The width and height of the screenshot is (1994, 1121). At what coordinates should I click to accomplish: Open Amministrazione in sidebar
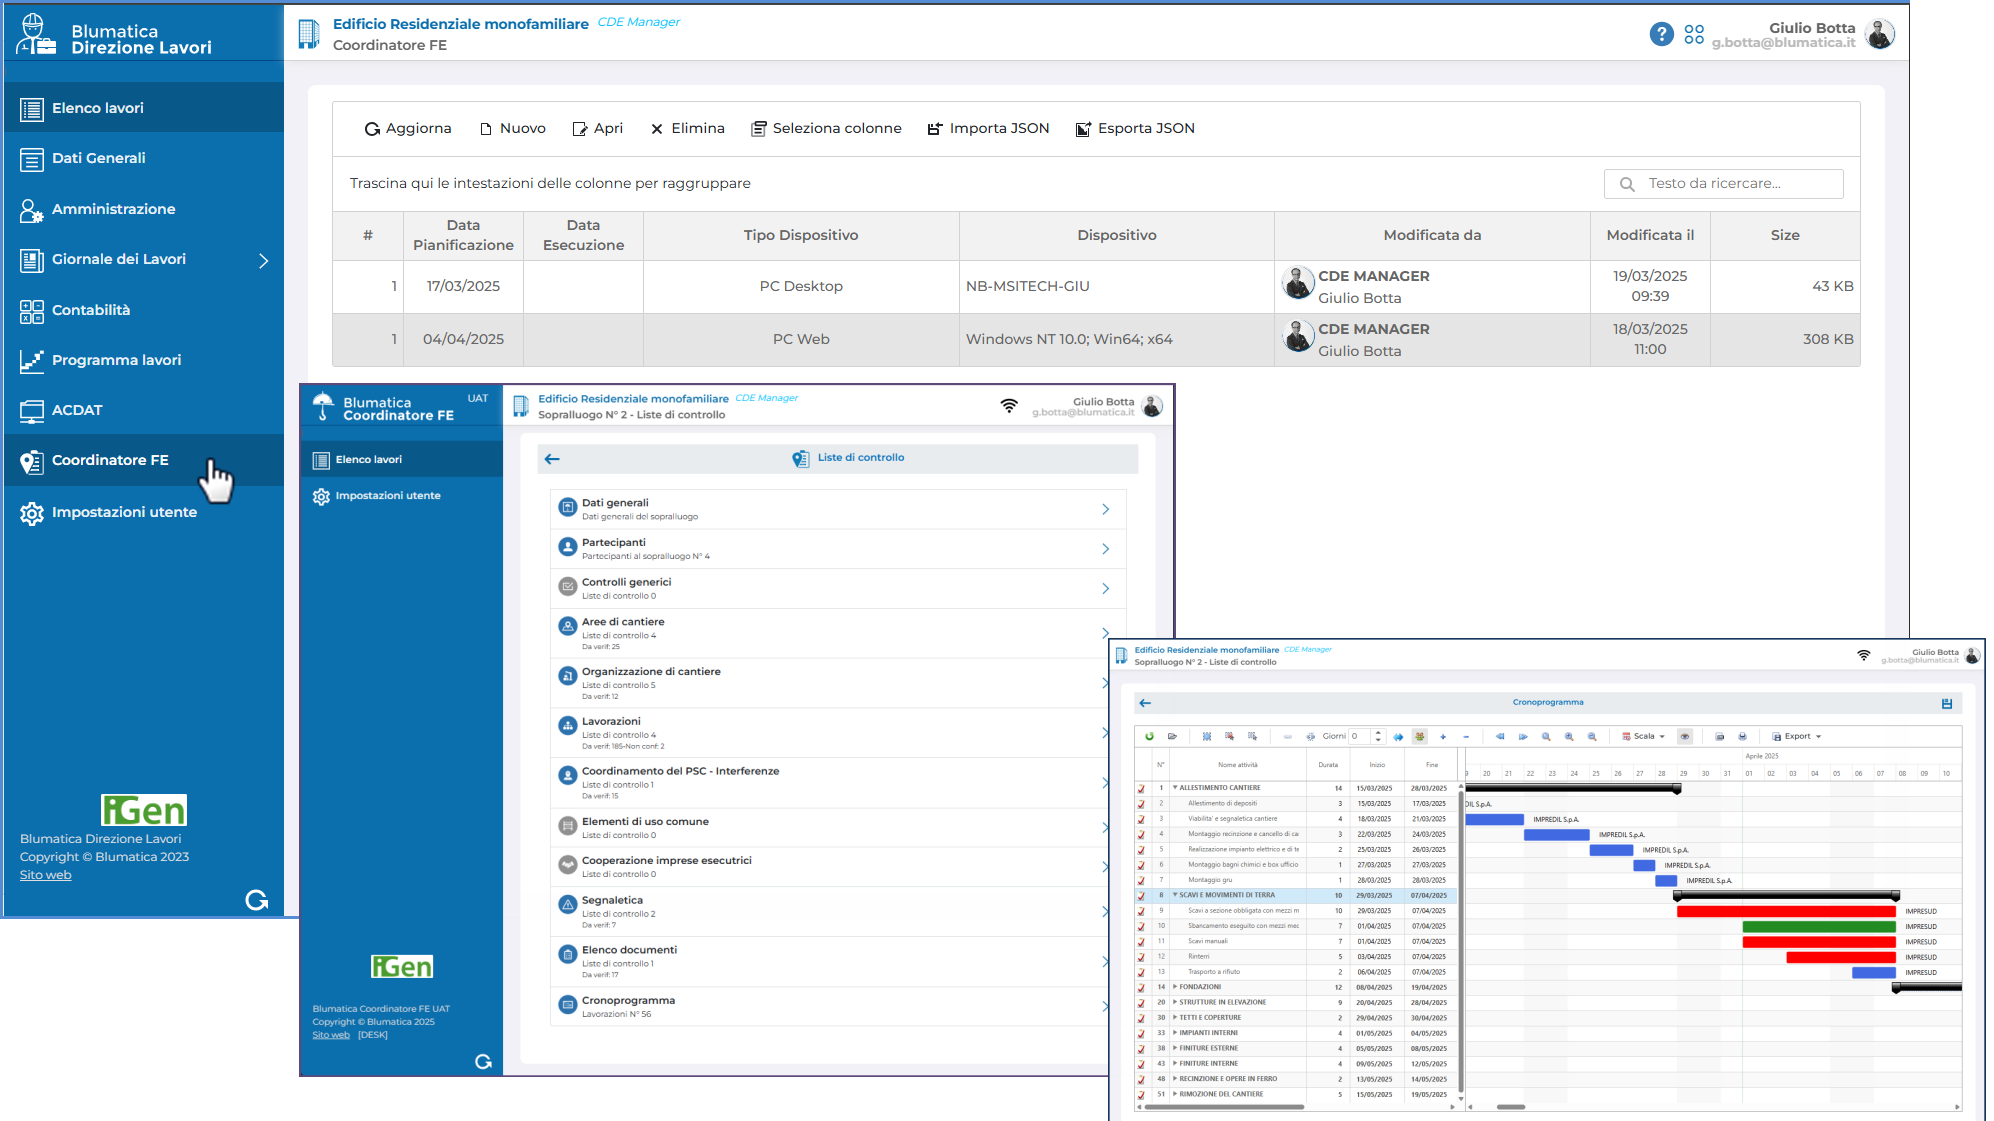(x=144, y=209)
